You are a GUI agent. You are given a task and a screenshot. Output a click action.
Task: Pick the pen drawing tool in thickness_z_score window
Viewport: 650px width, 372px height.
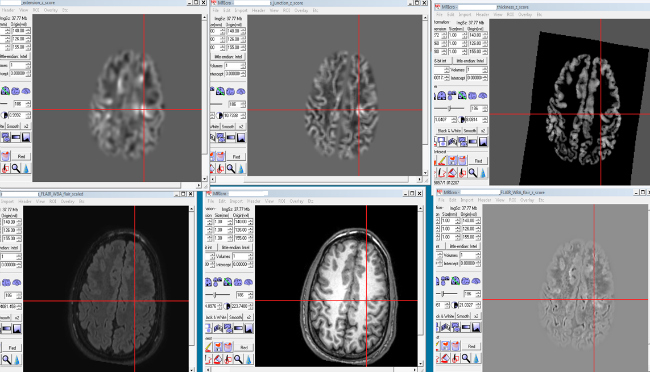click(x=442, y=160)
